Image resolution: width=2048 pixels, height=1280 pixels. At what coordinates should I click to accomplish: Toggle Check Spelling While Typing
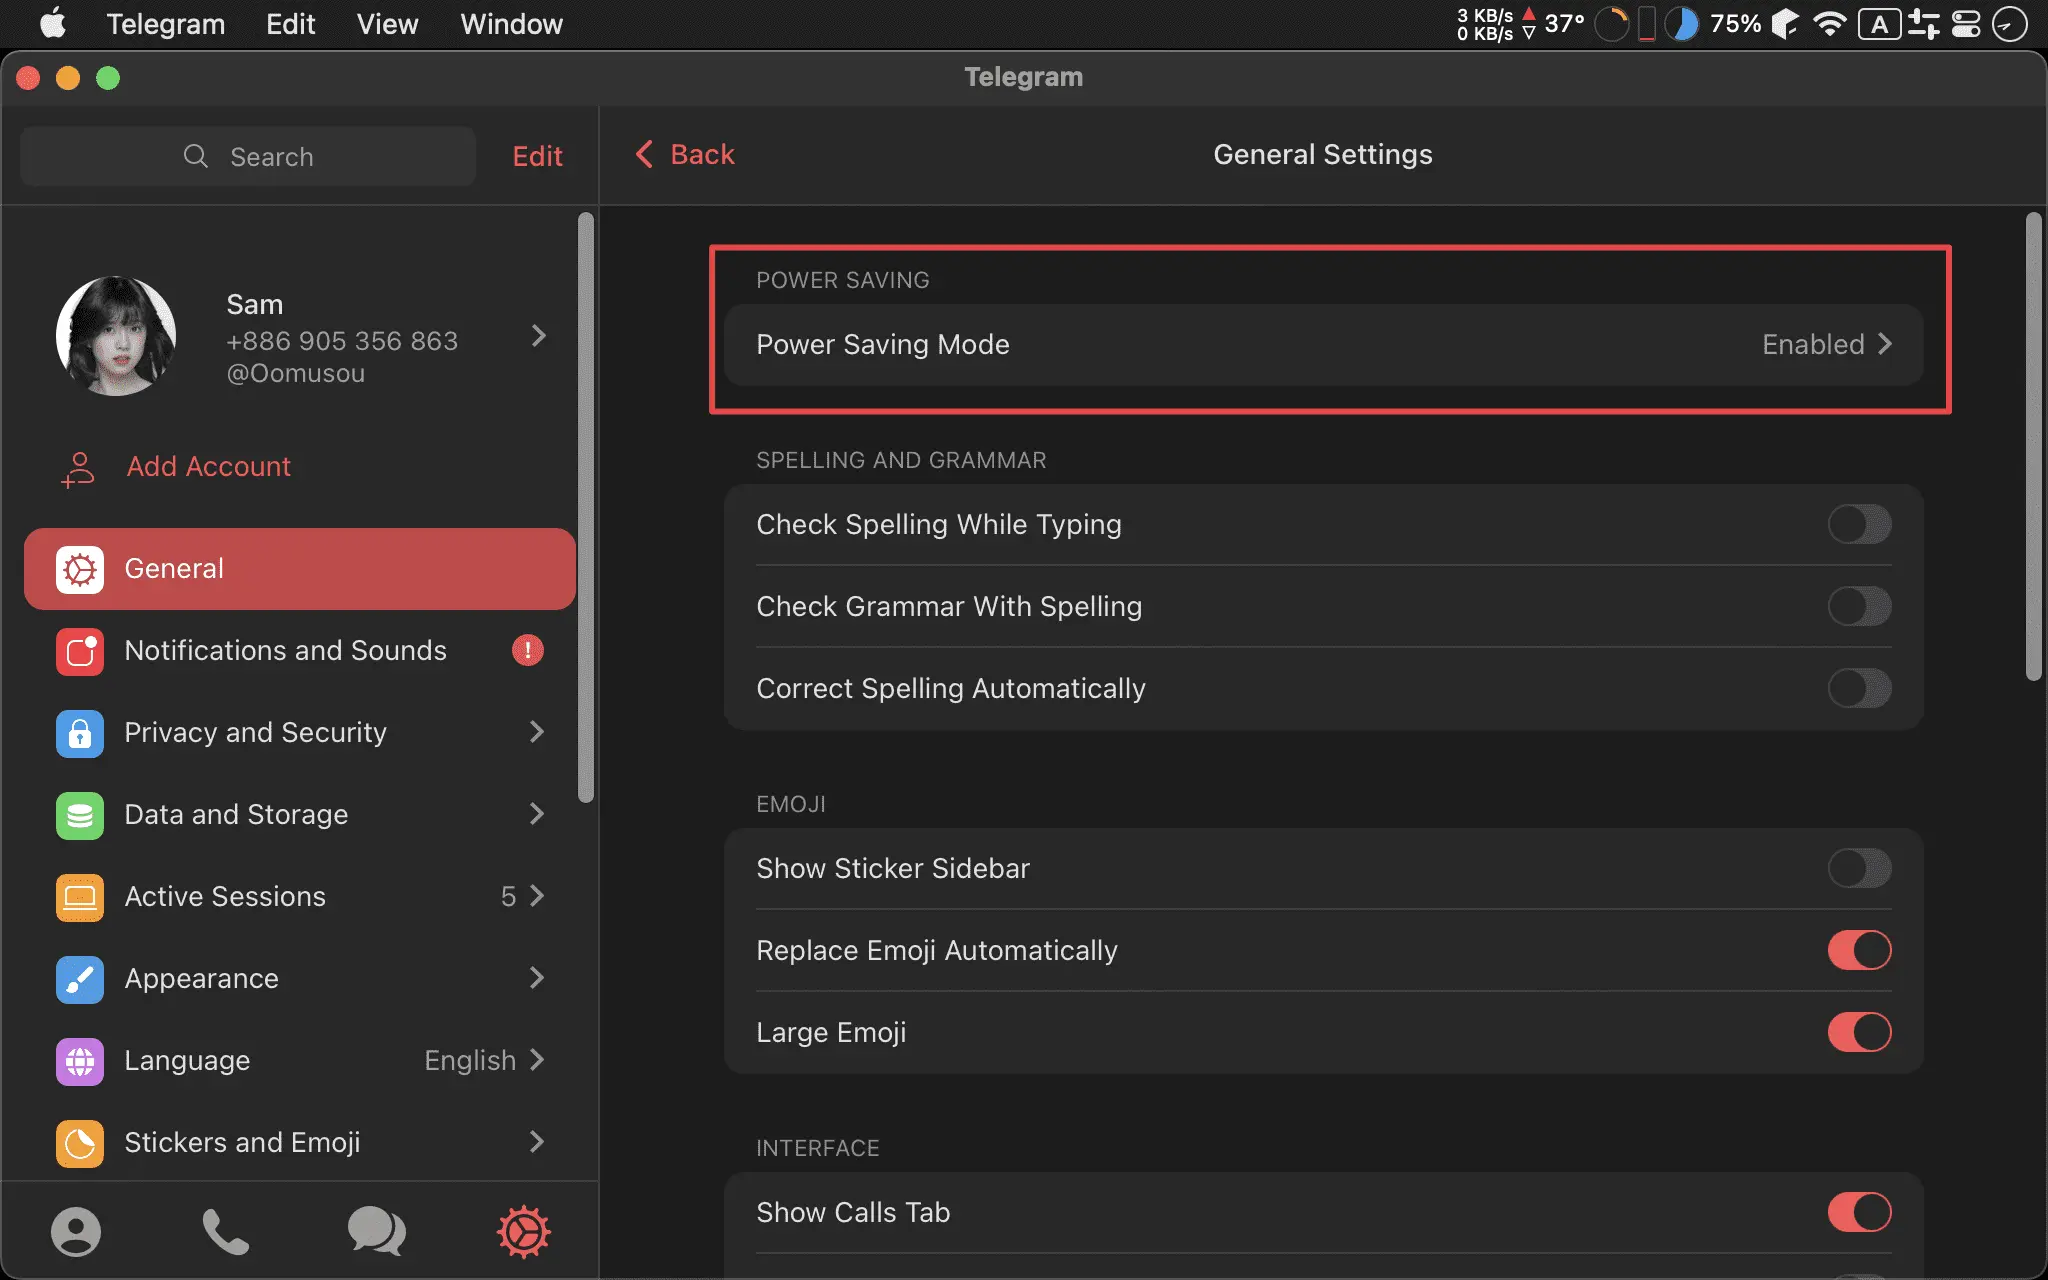point(1859,524)
